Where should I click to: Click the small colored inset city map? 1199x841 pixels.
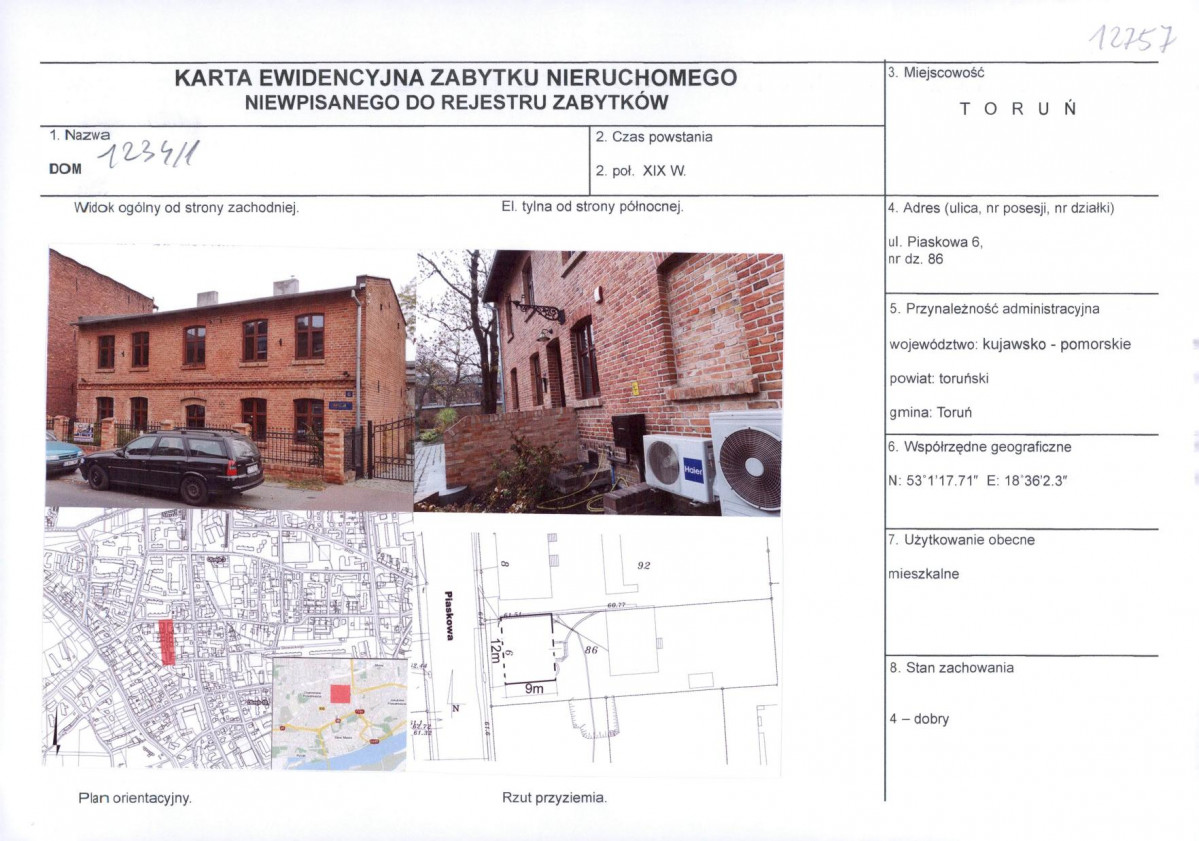coord(340,713)
